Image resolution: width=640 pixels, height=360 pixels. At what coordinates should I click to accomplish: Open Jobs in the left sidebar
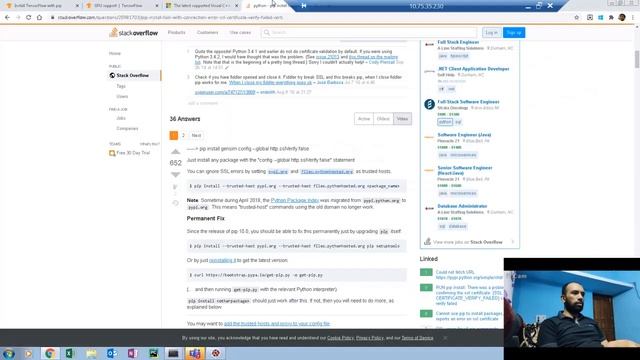pyautogui.click(x=121, y=118)
